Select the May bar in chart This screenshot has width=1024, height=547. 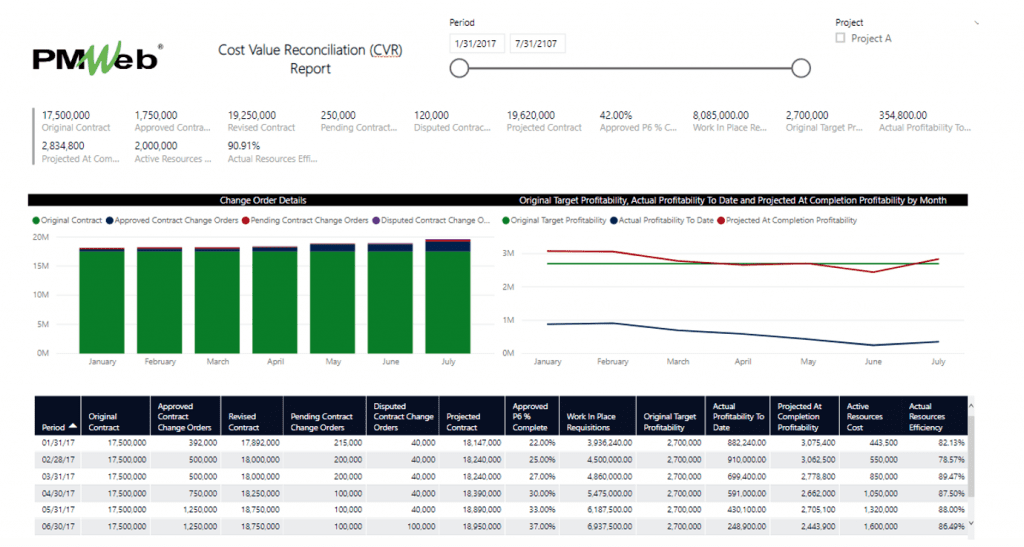[332, 299]
